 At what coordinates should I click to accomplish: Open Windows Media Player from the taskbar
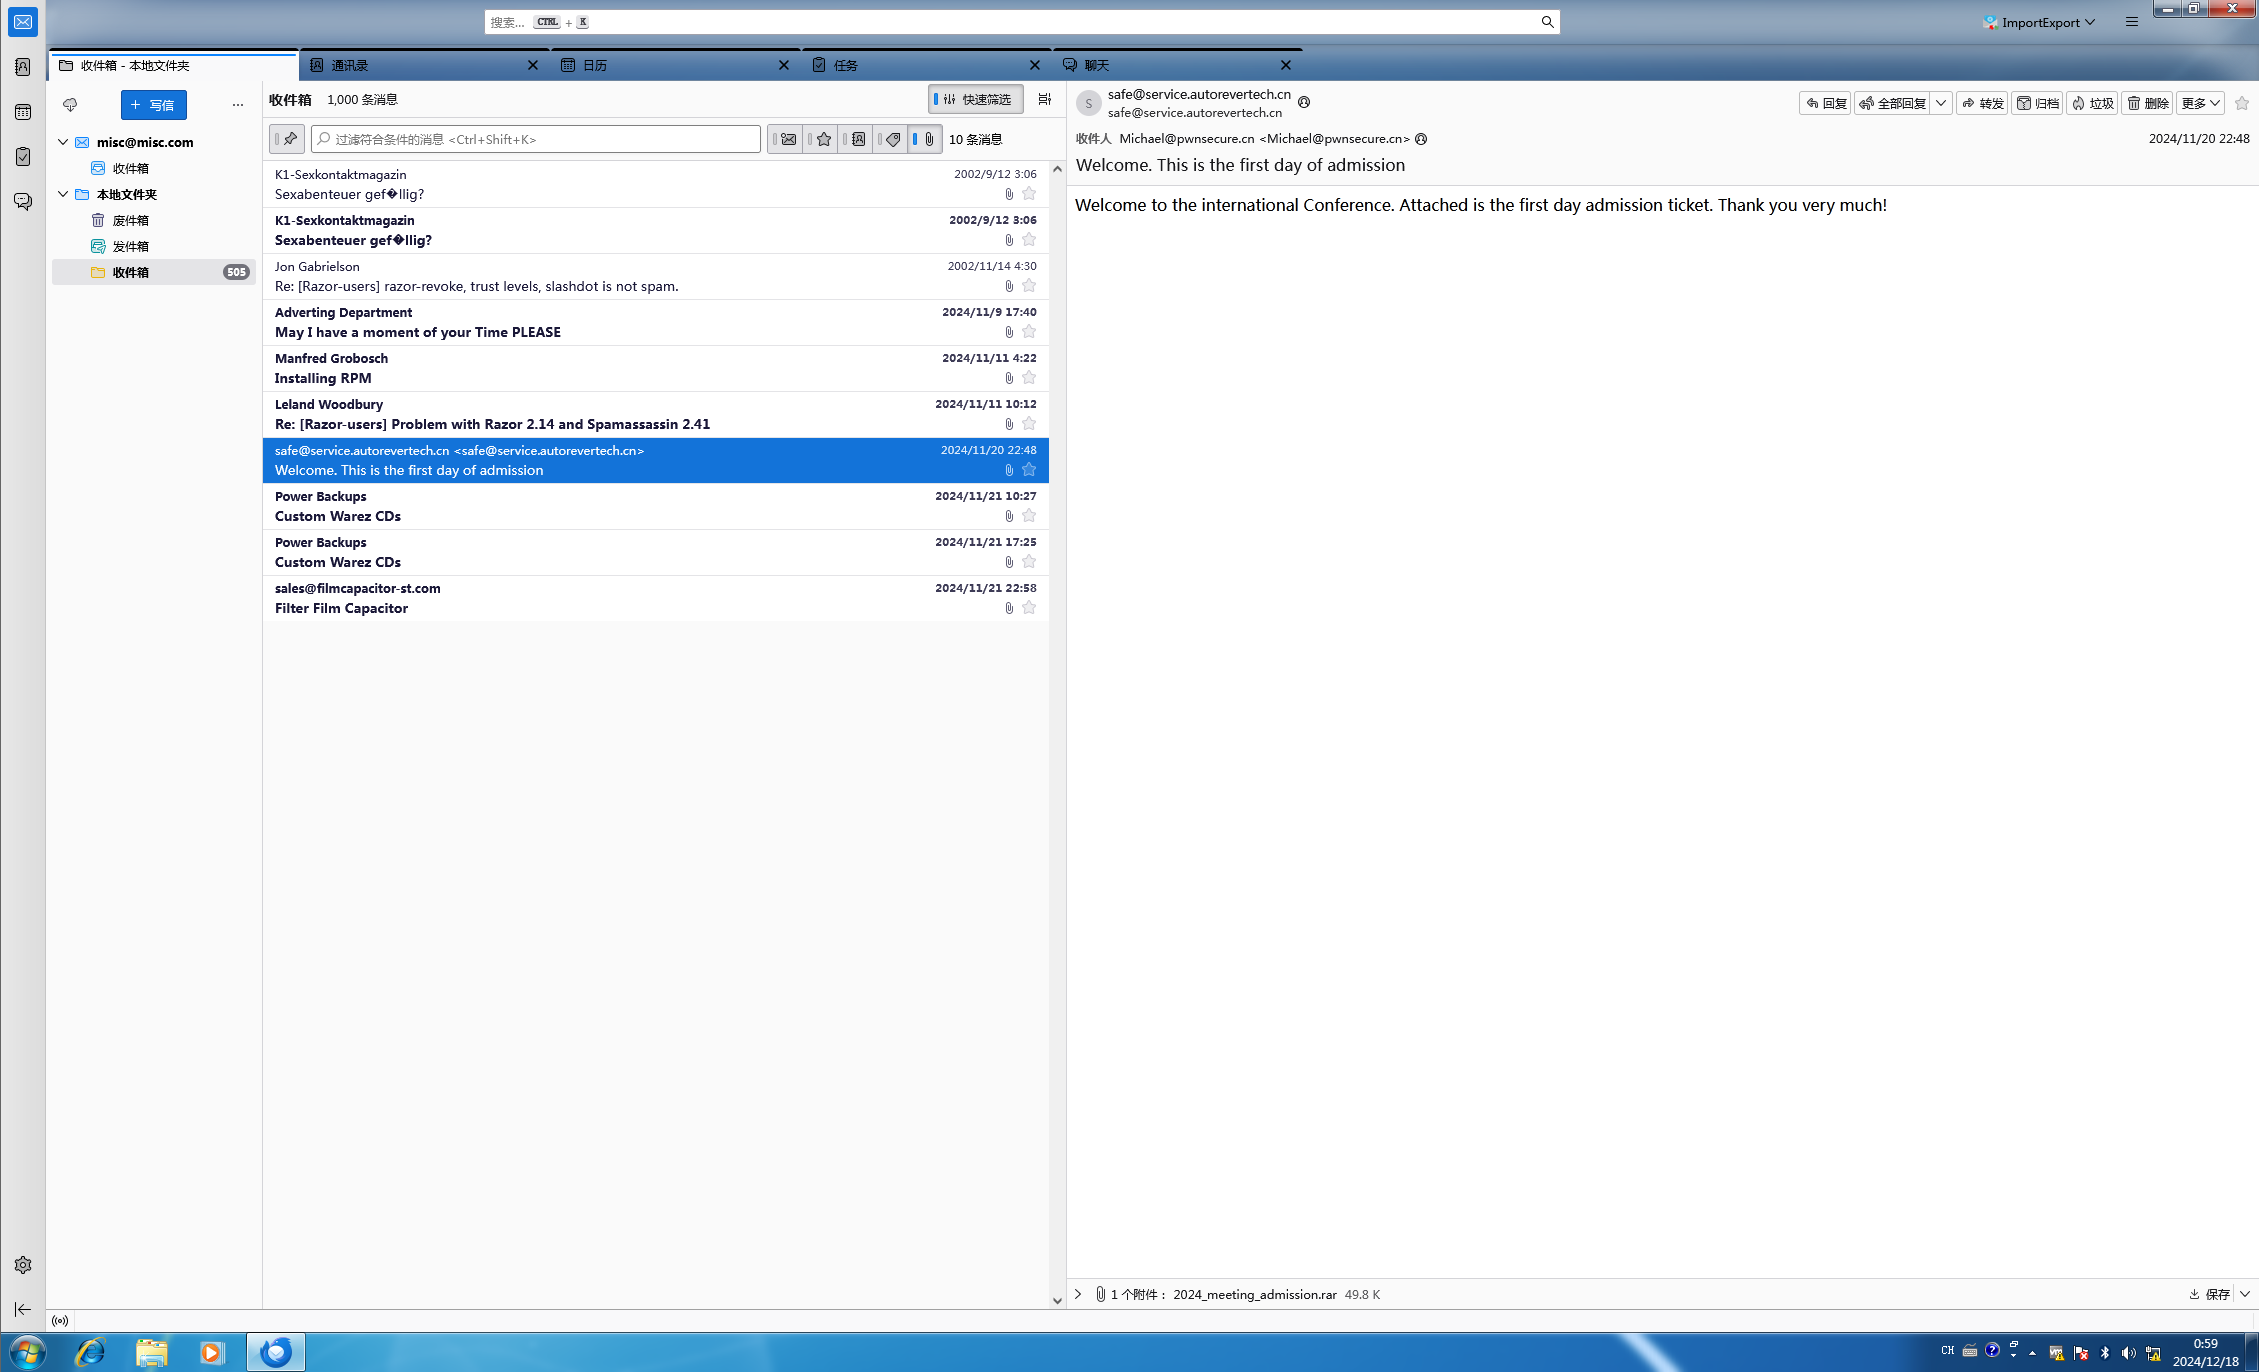[x=212, y=1352]
